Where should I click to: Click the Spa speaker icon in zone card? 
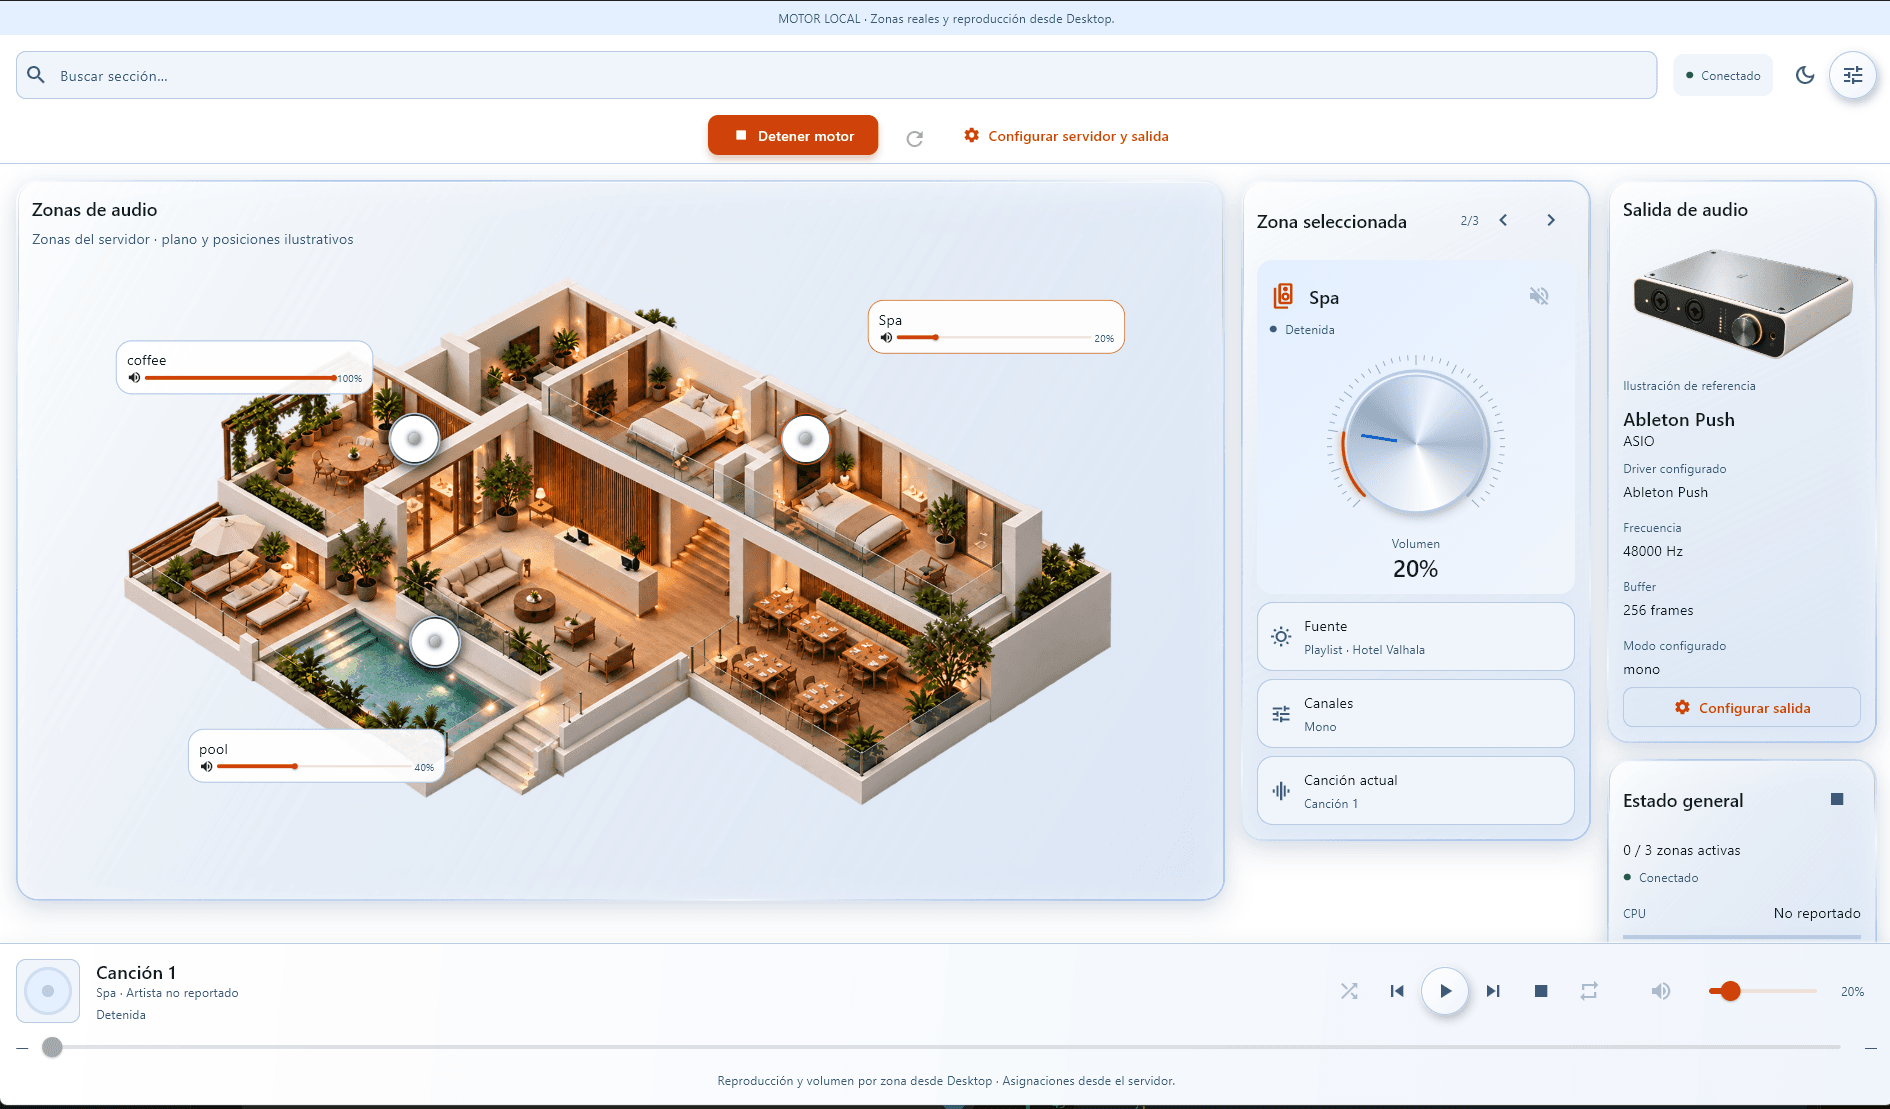click(1283, 296)
